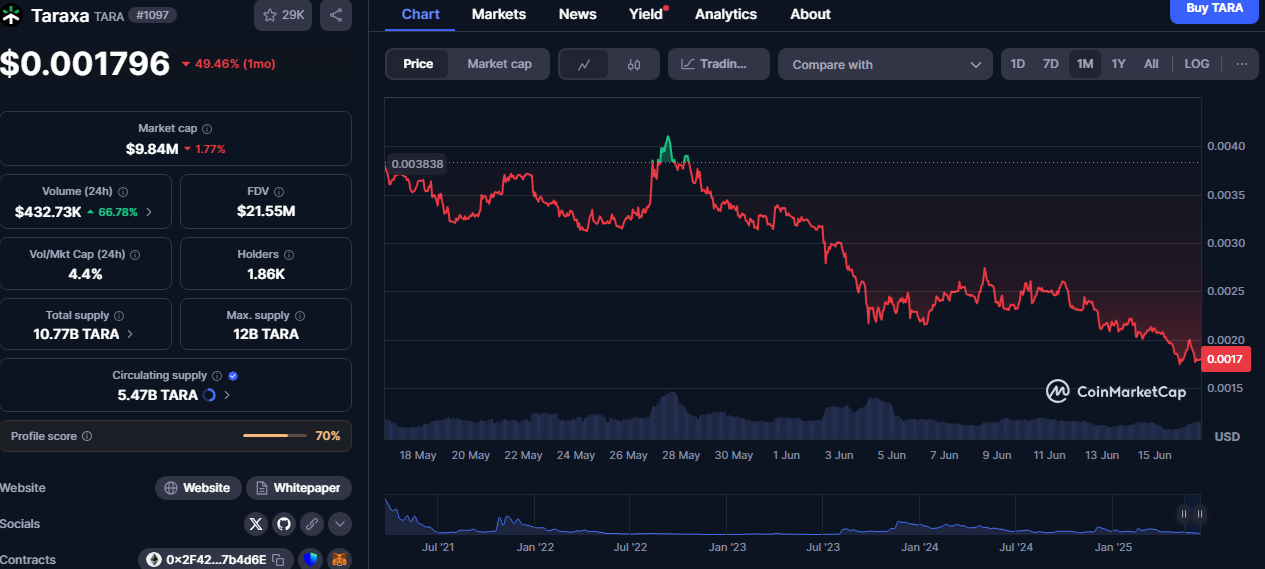Open the Compare with dropdown

coord(885,64)
